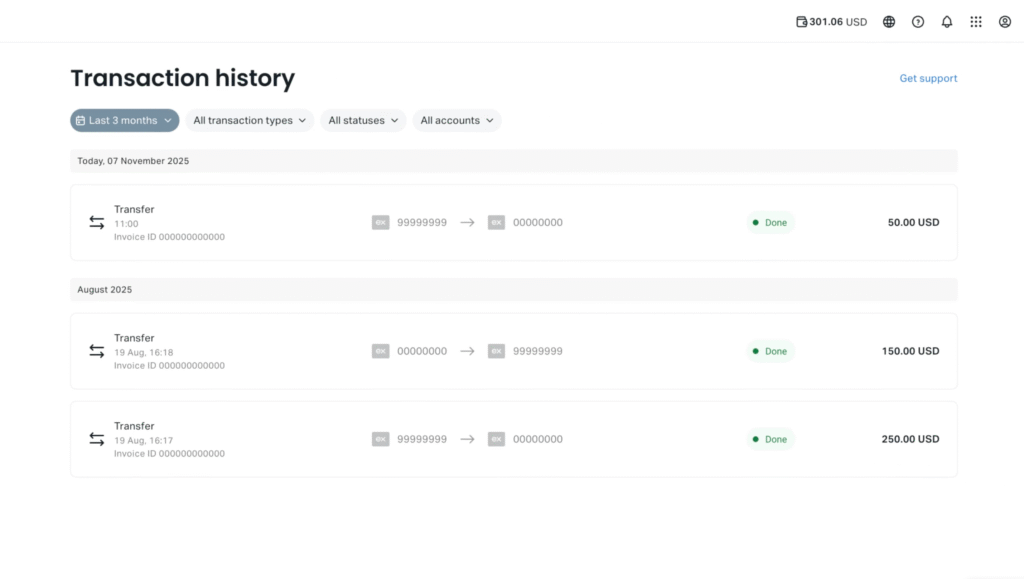Open the All statuses filter dropdown
Screen dimensions: 1024x579
[x=363, y=121]
